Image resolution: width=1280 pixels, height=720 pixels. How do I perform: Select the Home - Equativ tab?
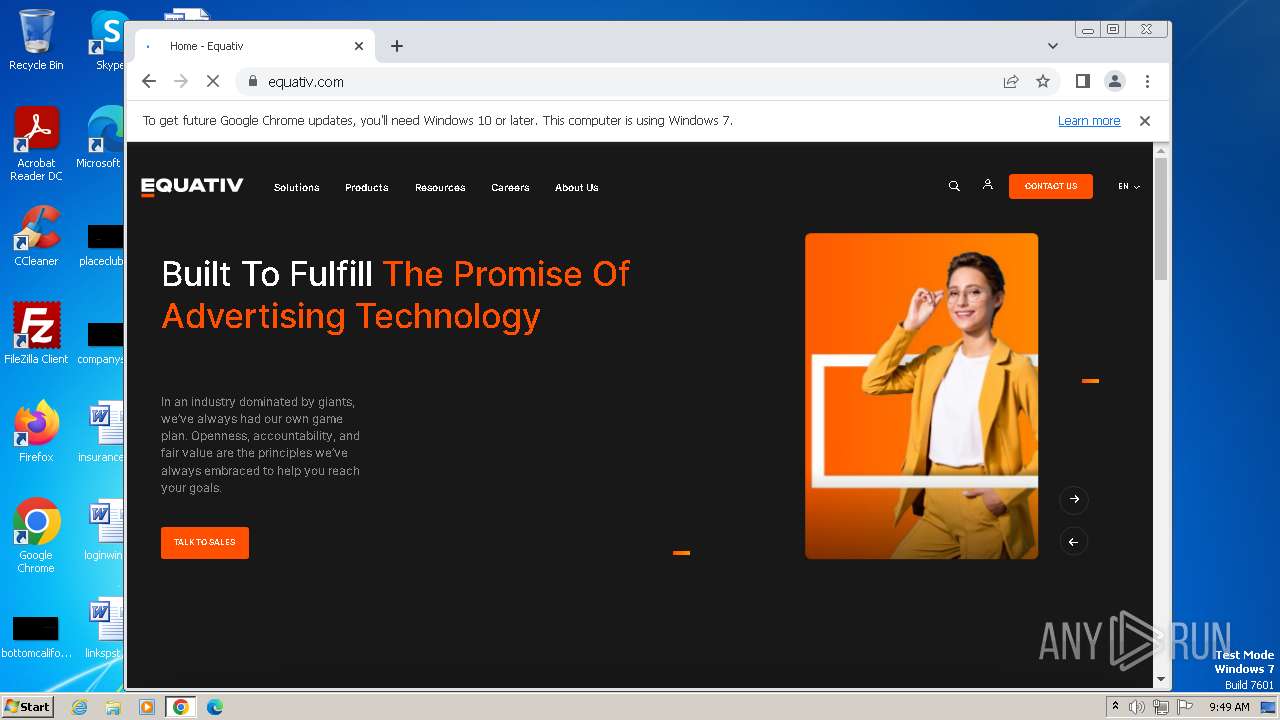click(x=254, y=46)
